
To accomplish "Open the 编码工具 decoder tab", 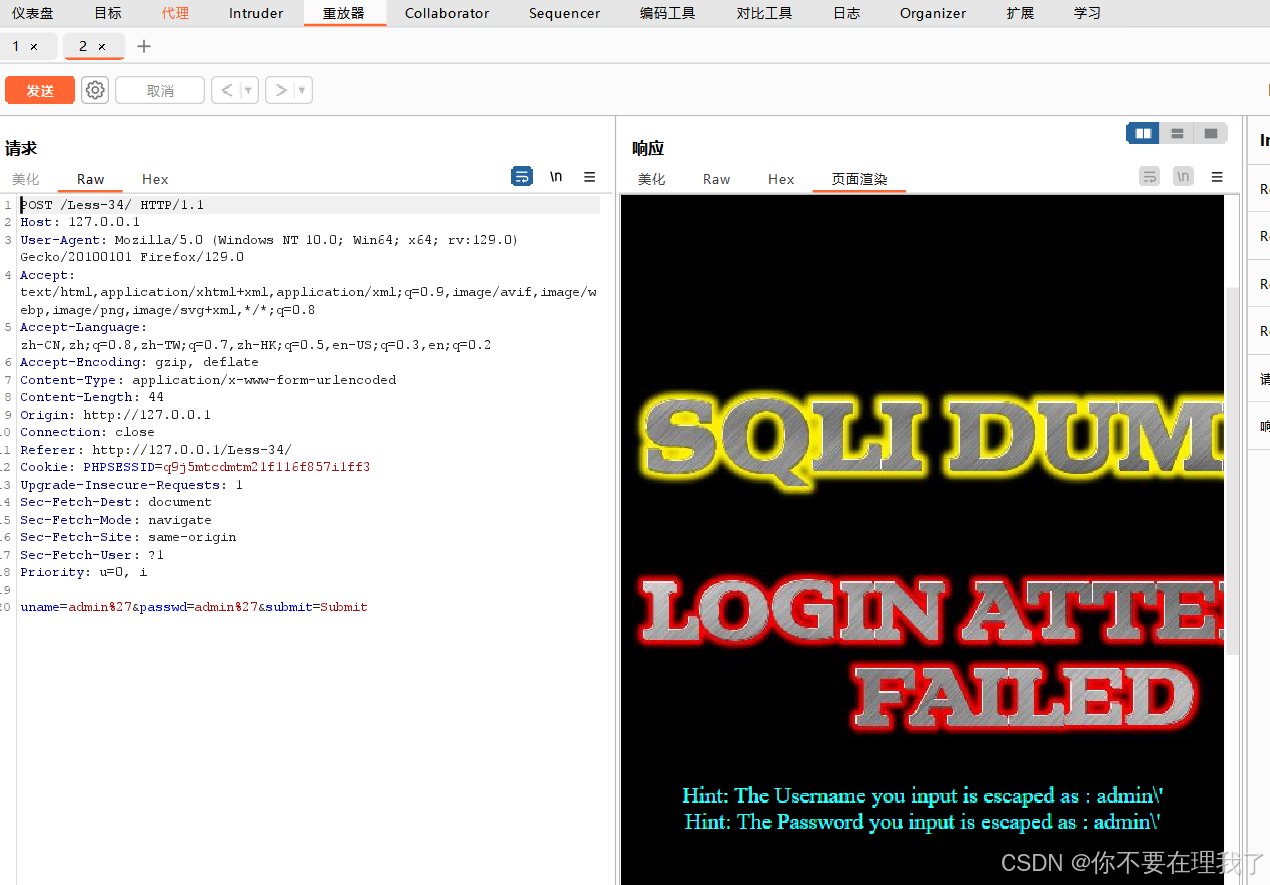I will (668, 13).
